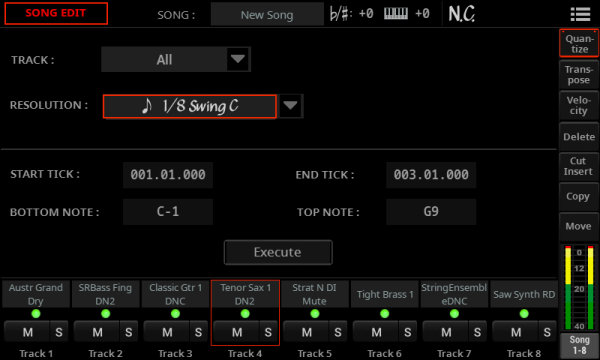Screen dimensions: 600x360
Task: Mute Track 7 with its M button
Action: pyautogui.click(x=446, y=332)
